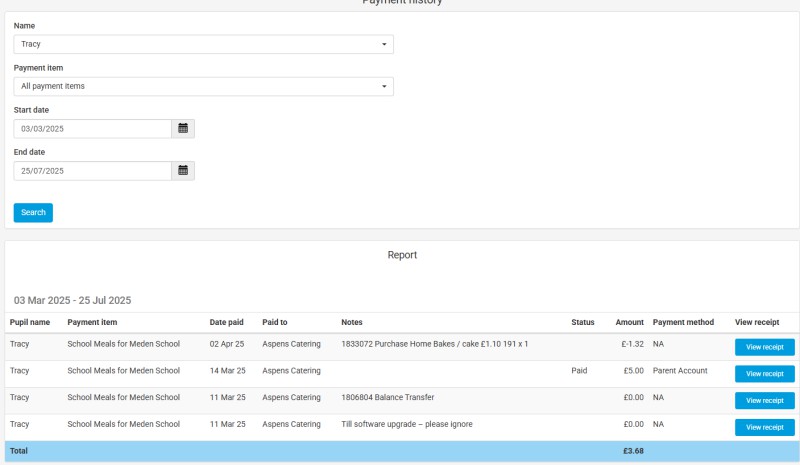Click the Date paid column header
This screenshot has height=465, width=800.
pos(226,322)
